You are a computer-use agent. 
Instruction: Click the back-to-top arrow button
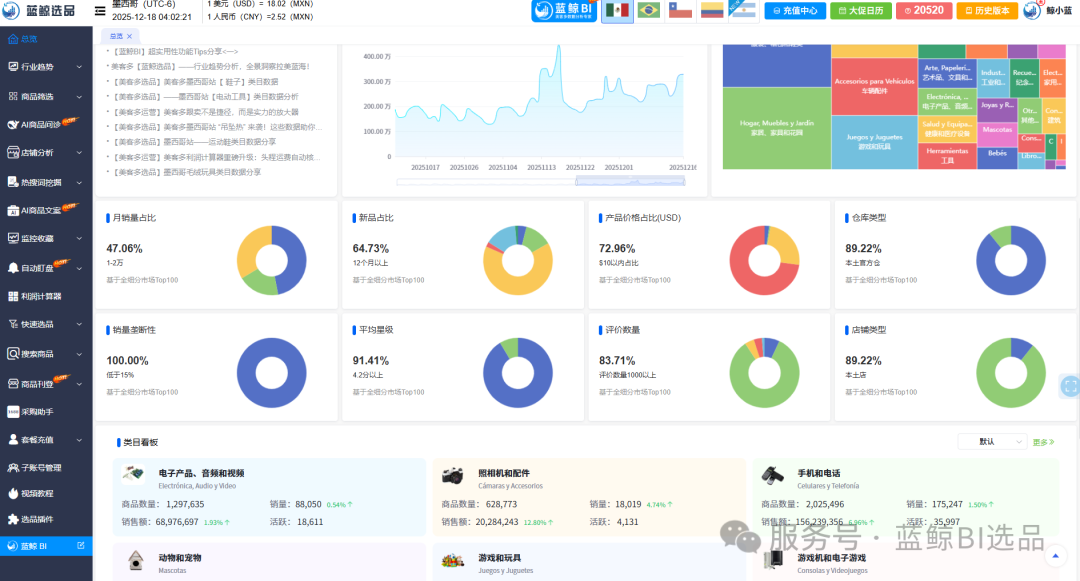(1055, 556)
